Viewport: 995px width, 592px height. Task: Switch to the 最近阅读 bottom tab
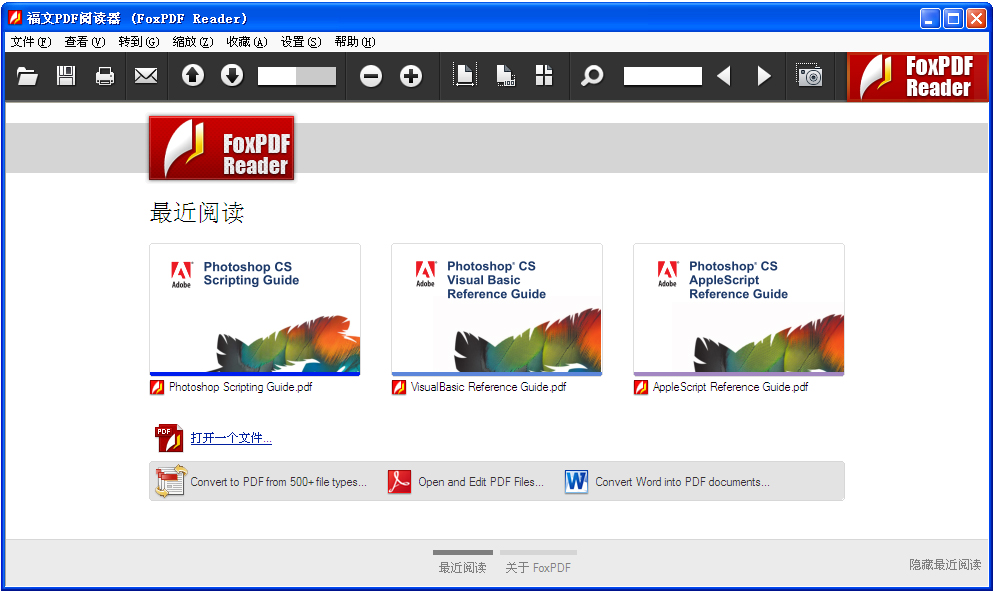click(463, 563)
